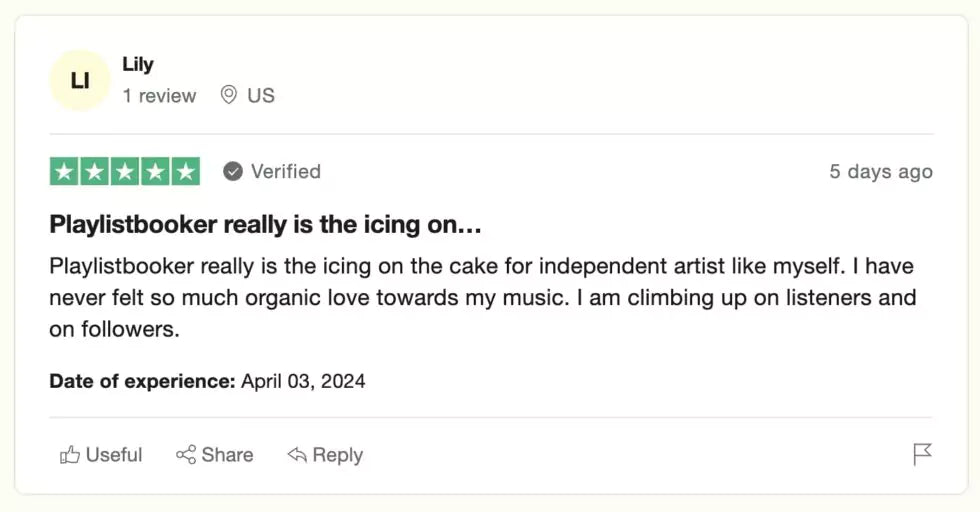Open the review title "Playlistbooker really is the icing on…"
The height and width of the screenshot is (512, 980).
266,225
